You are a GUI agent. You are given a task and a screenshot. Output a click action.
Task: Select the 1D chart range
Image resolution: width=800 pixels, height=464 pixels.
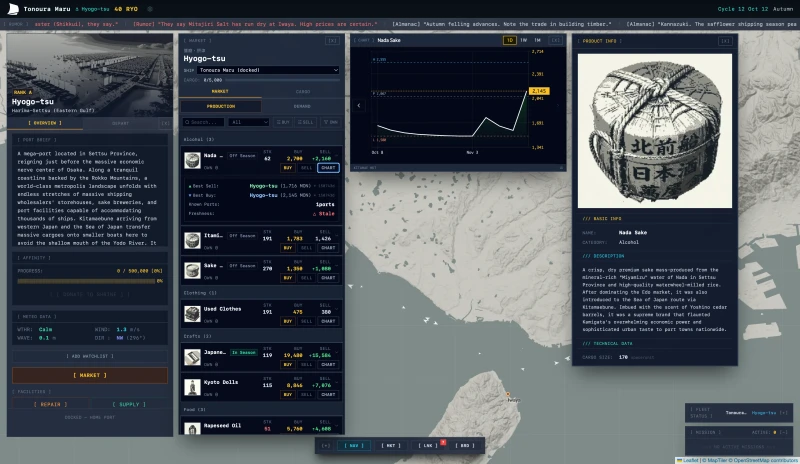[x=509, y=40]
